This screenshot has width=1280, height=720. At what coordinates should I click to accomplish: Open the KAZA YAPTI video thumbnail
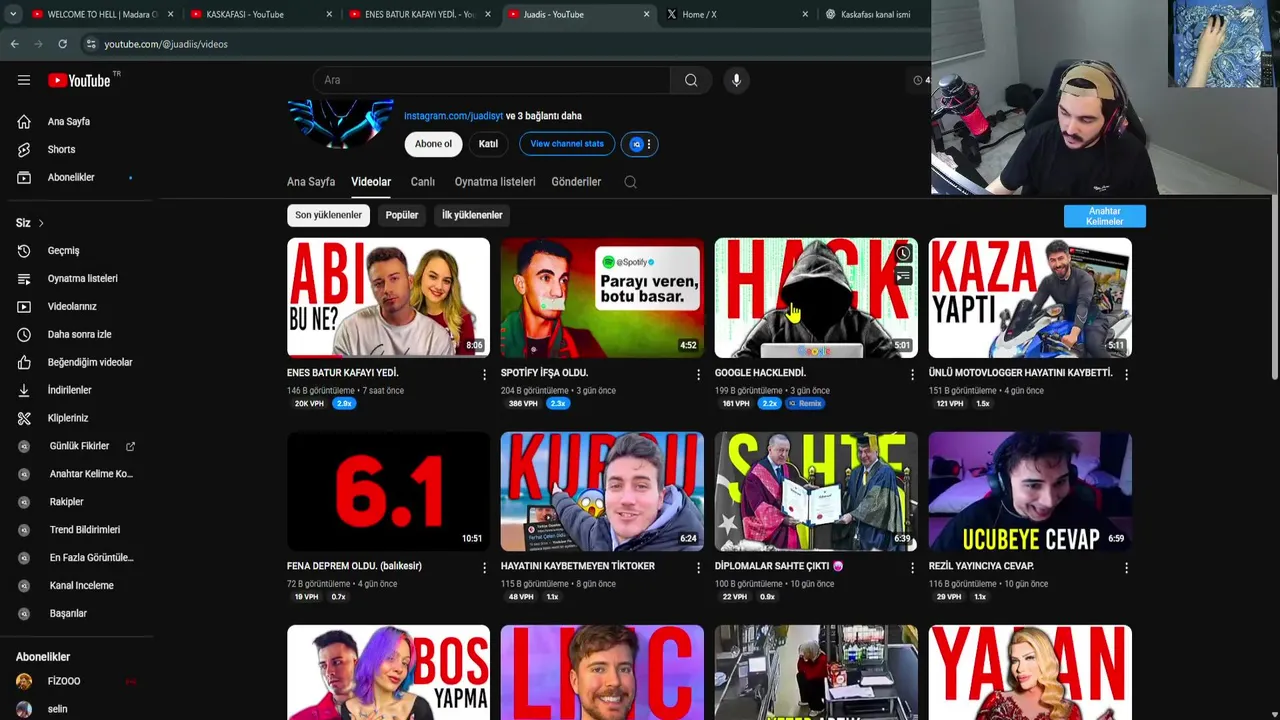coord(1030,297)
